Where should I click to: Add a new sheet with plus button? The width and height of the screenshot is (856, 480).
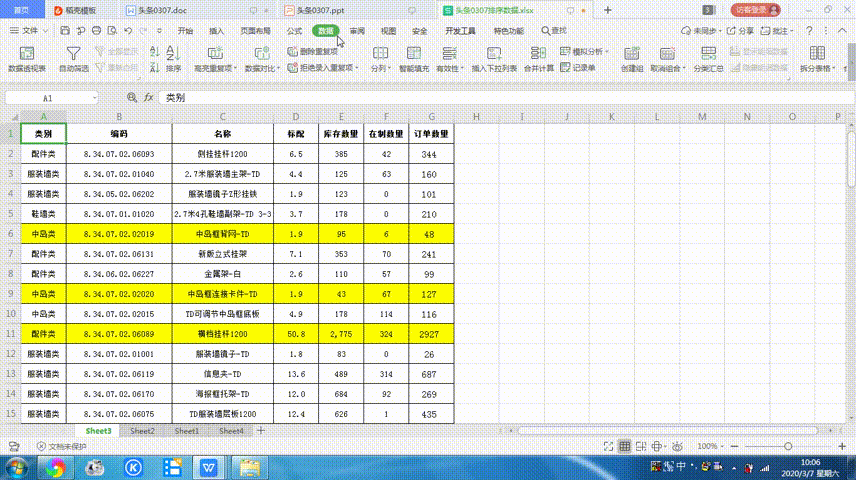coord(261,431)
